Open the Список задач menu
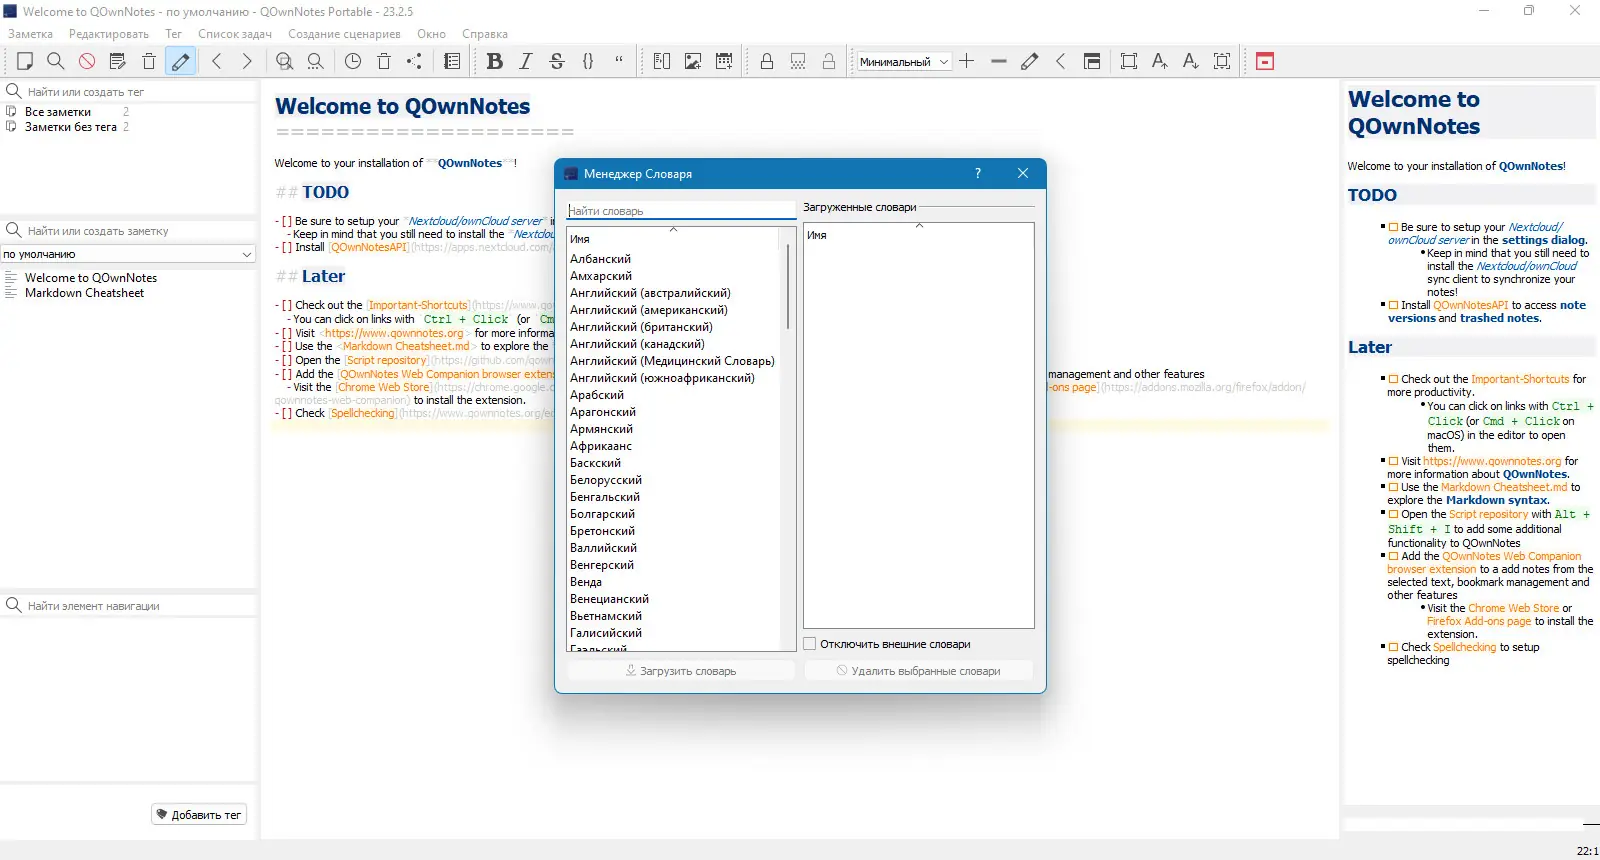Screen dimensions: 1600x860 [235, 34]
